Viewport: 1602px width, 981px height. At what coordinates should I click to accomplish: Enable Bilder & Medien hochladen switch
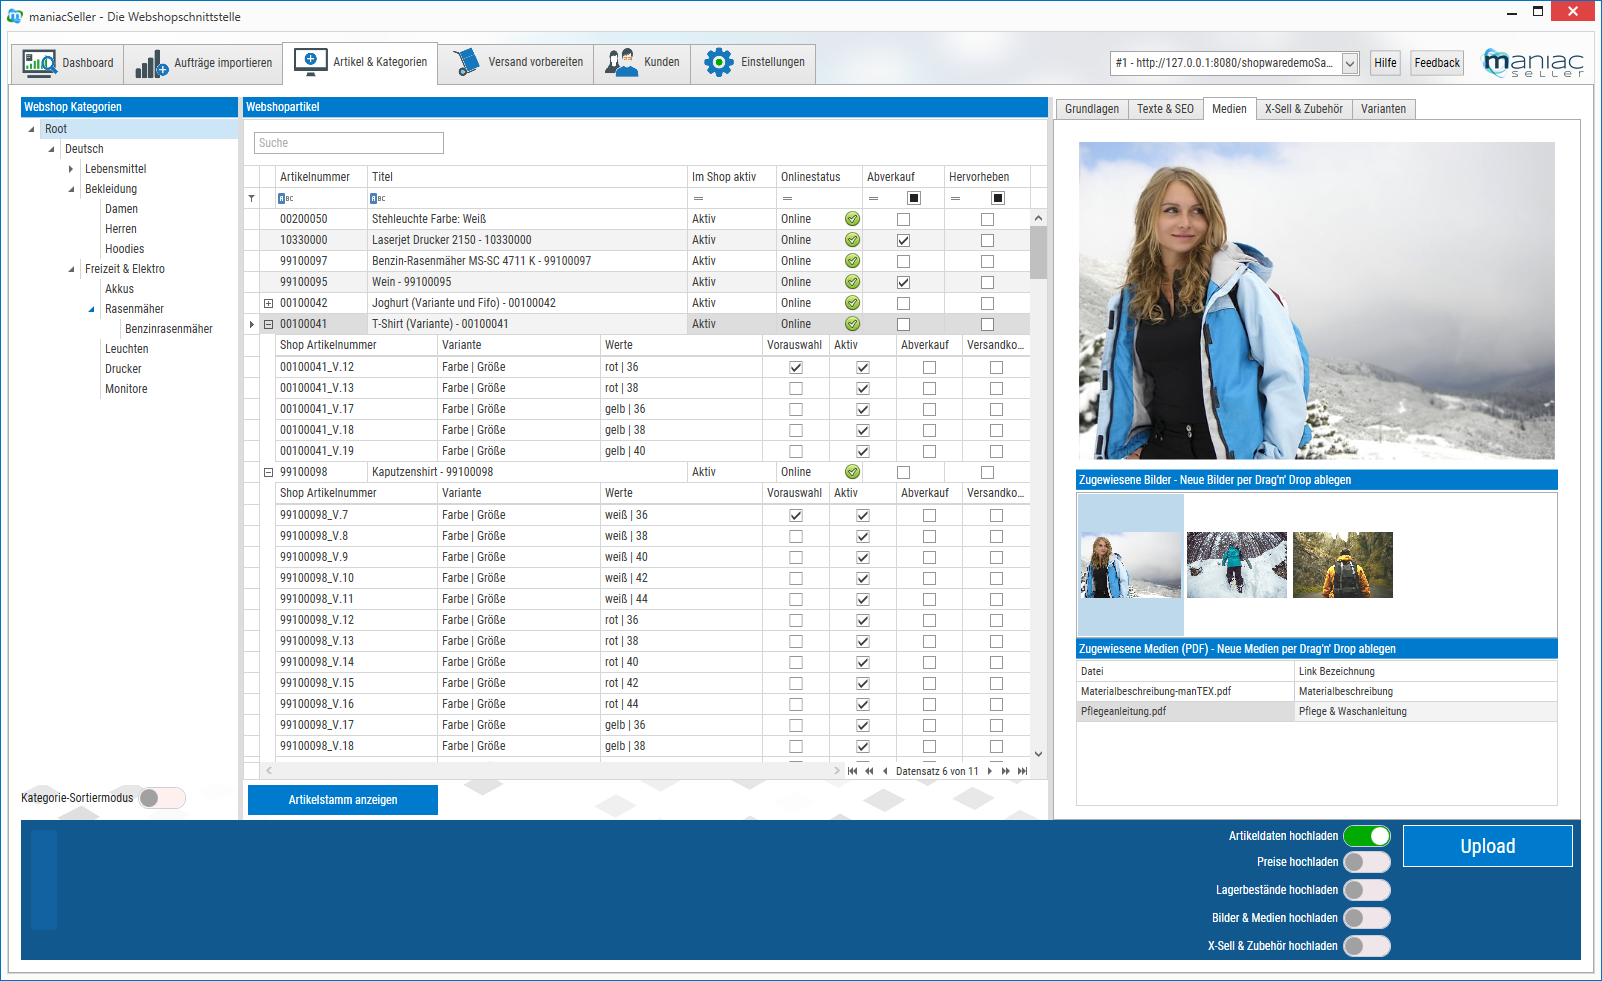click(1366, 918)
